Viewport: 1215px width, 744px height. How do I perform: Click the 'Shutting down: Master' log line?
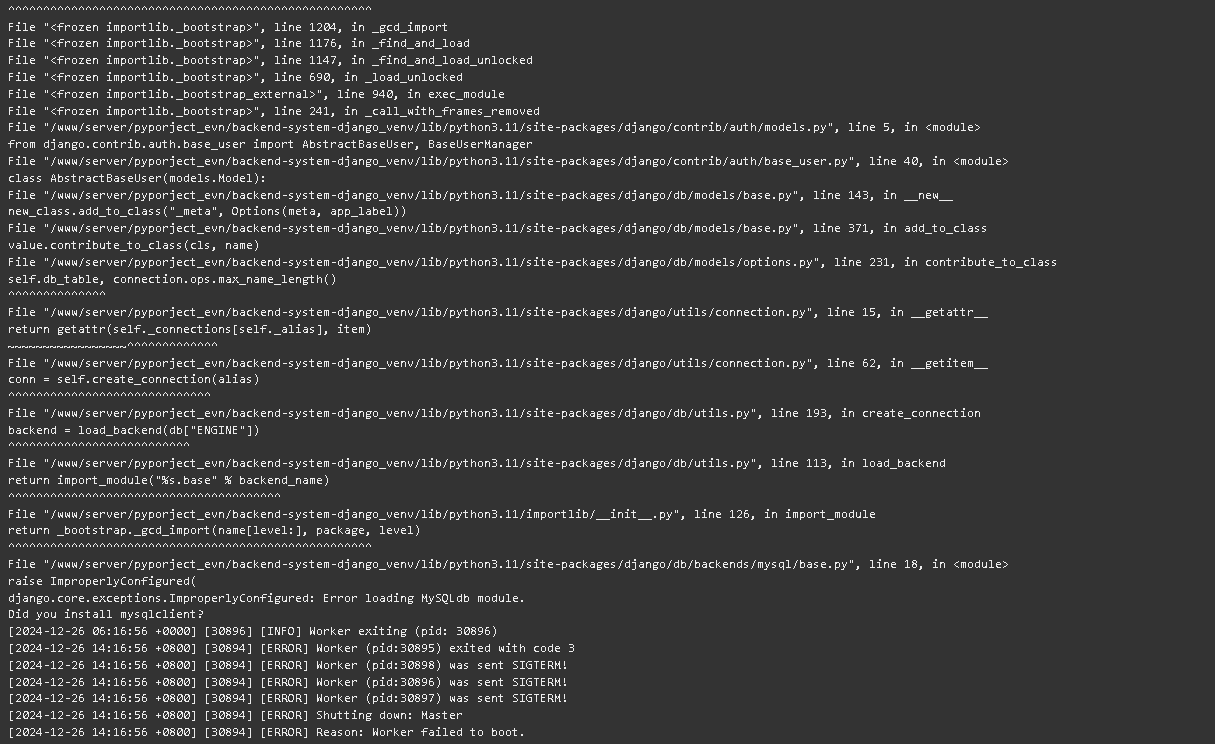tap(235, 715)
